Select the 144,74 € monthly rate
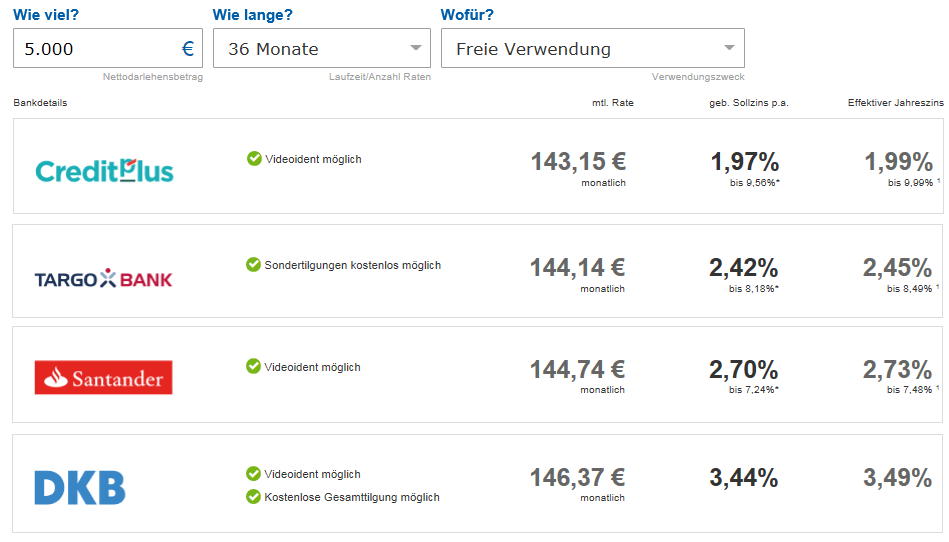The image size is (949, 542). 577,369
